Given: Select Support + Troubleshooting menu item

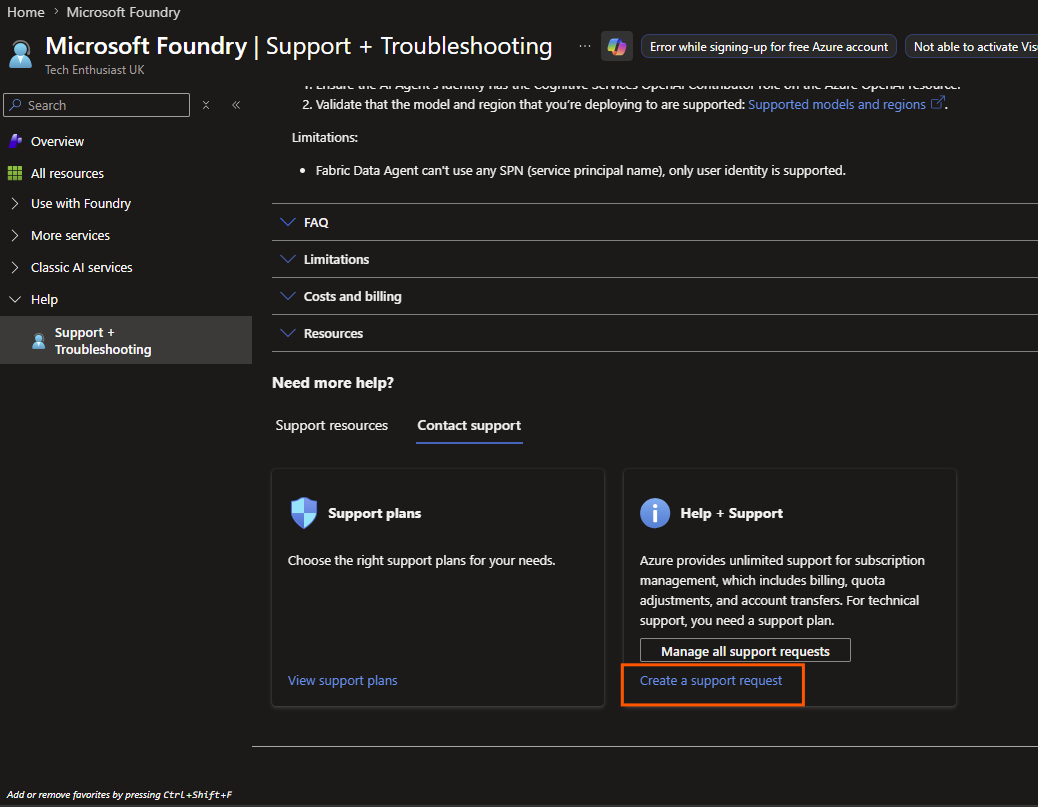Looking at the screenshot, I should 126,340.
